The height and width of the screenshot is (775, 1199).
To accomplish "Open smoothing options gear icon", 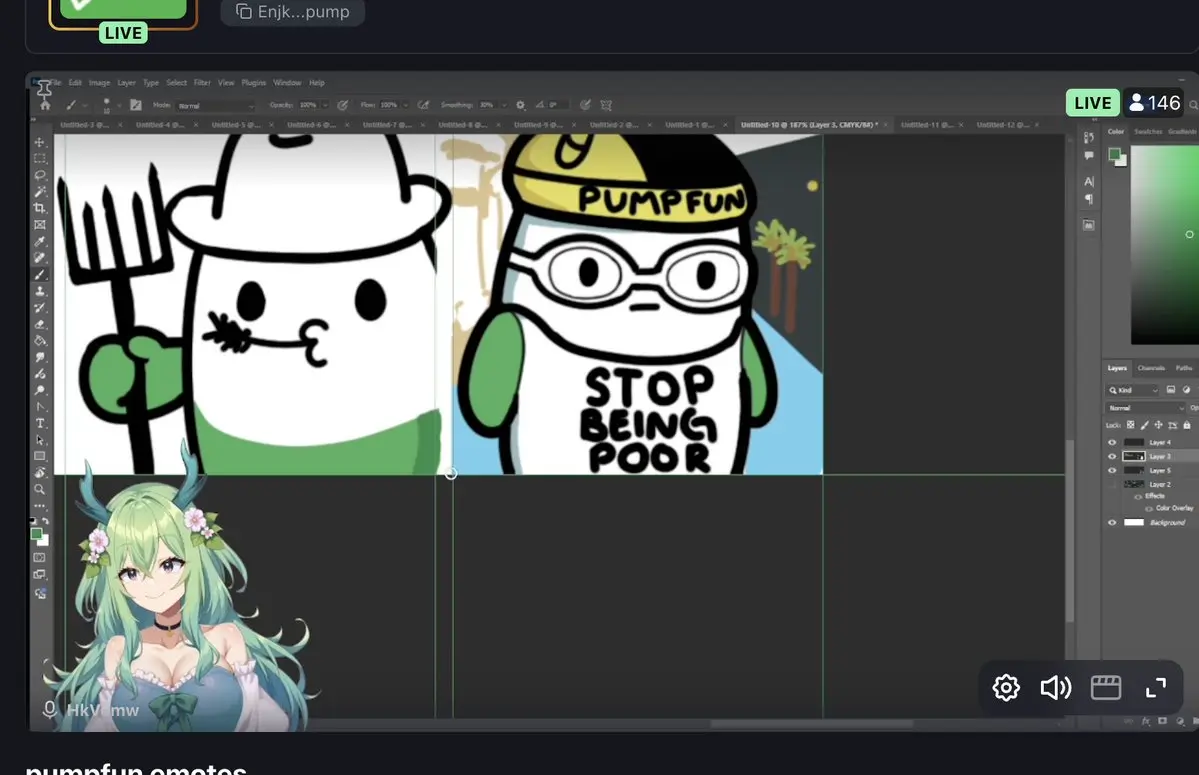I will [520, 105].
